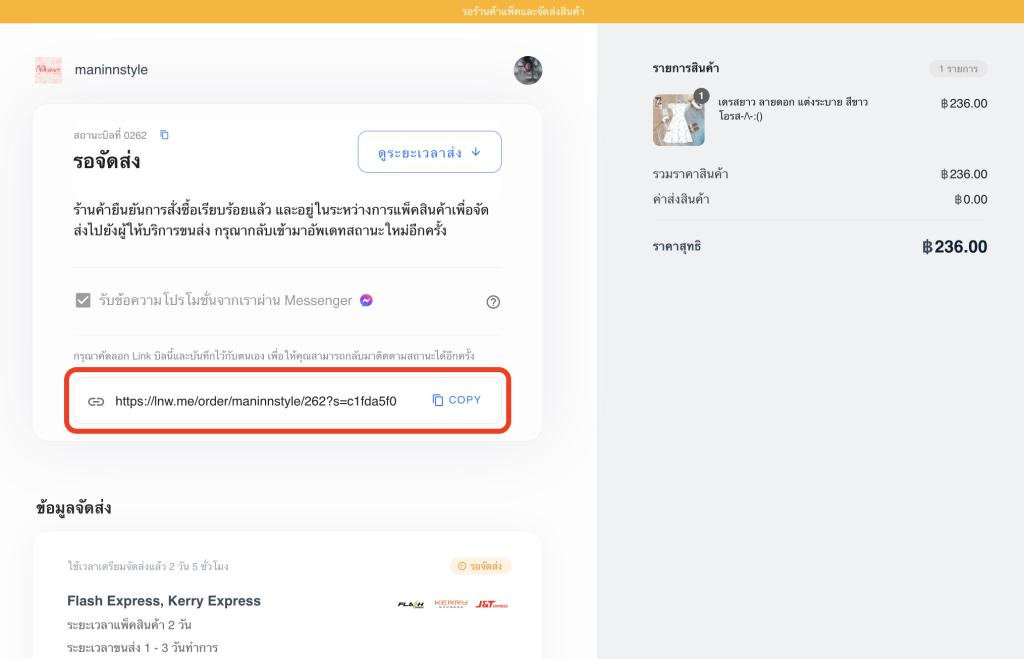
Task: Click the รอจัดส่ง status heading
Action: [106, 161]
